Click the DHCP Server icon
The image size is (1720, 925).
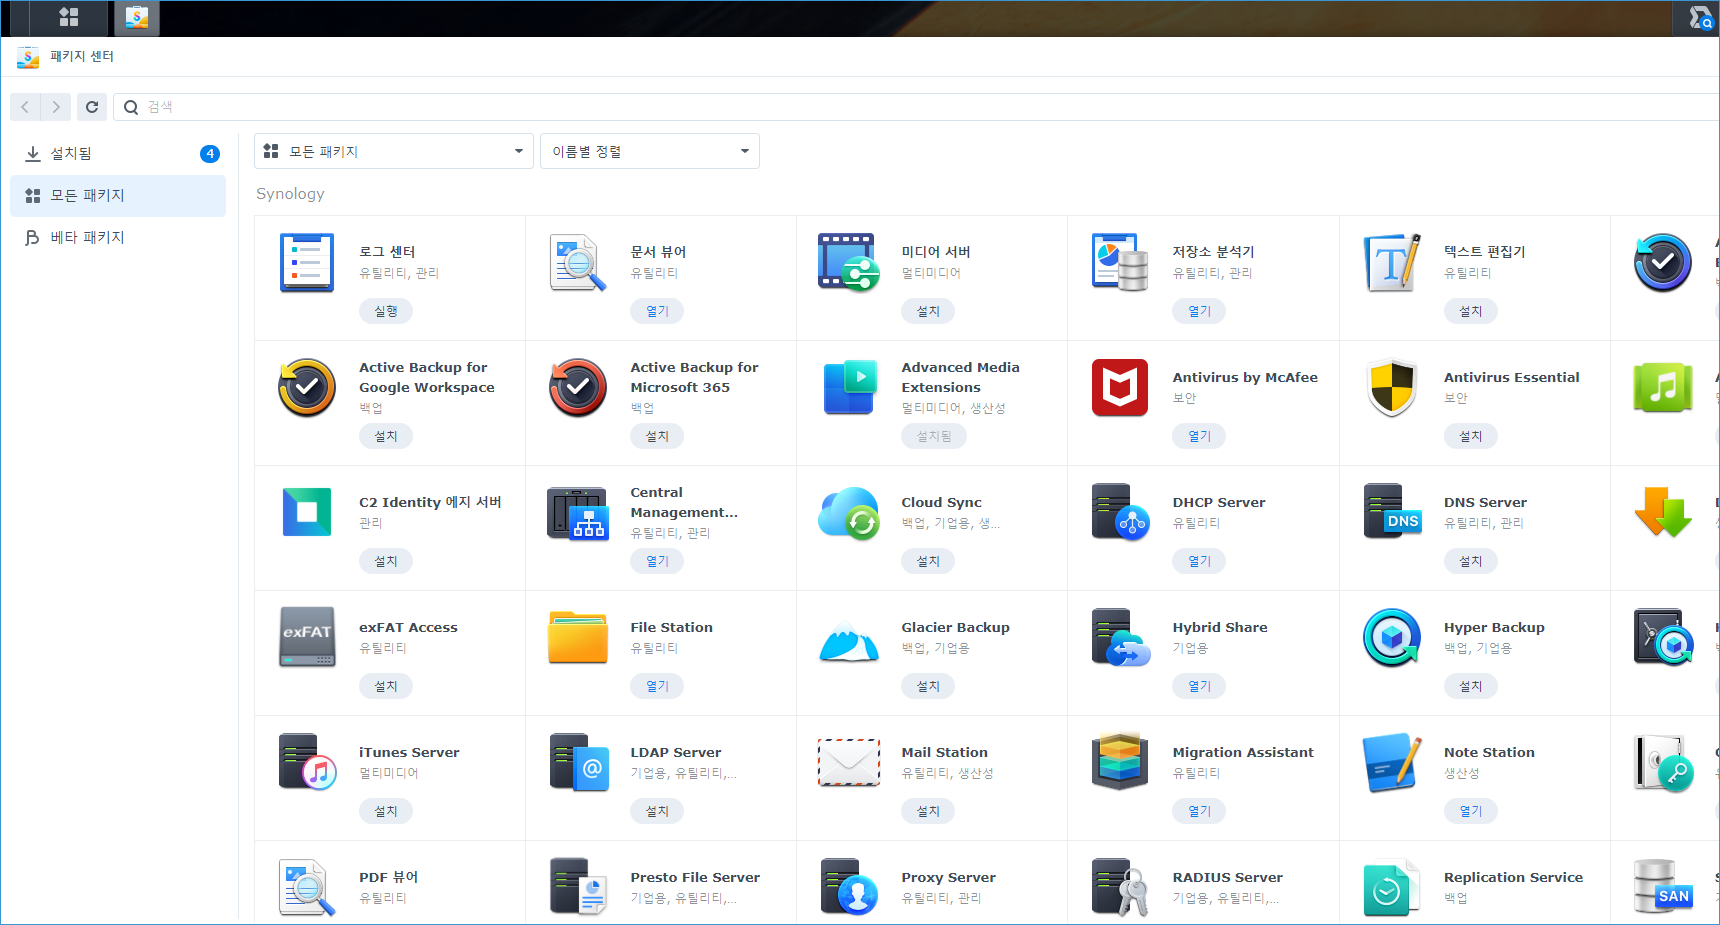1120,512
